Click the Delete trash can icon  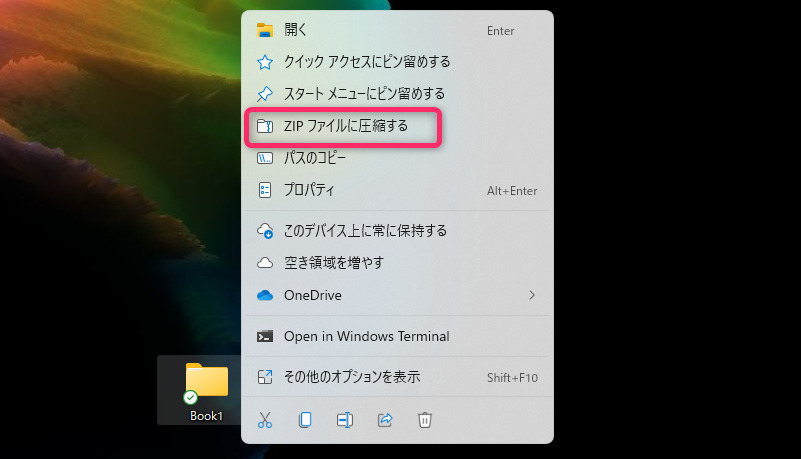click(x=425, y=420)
